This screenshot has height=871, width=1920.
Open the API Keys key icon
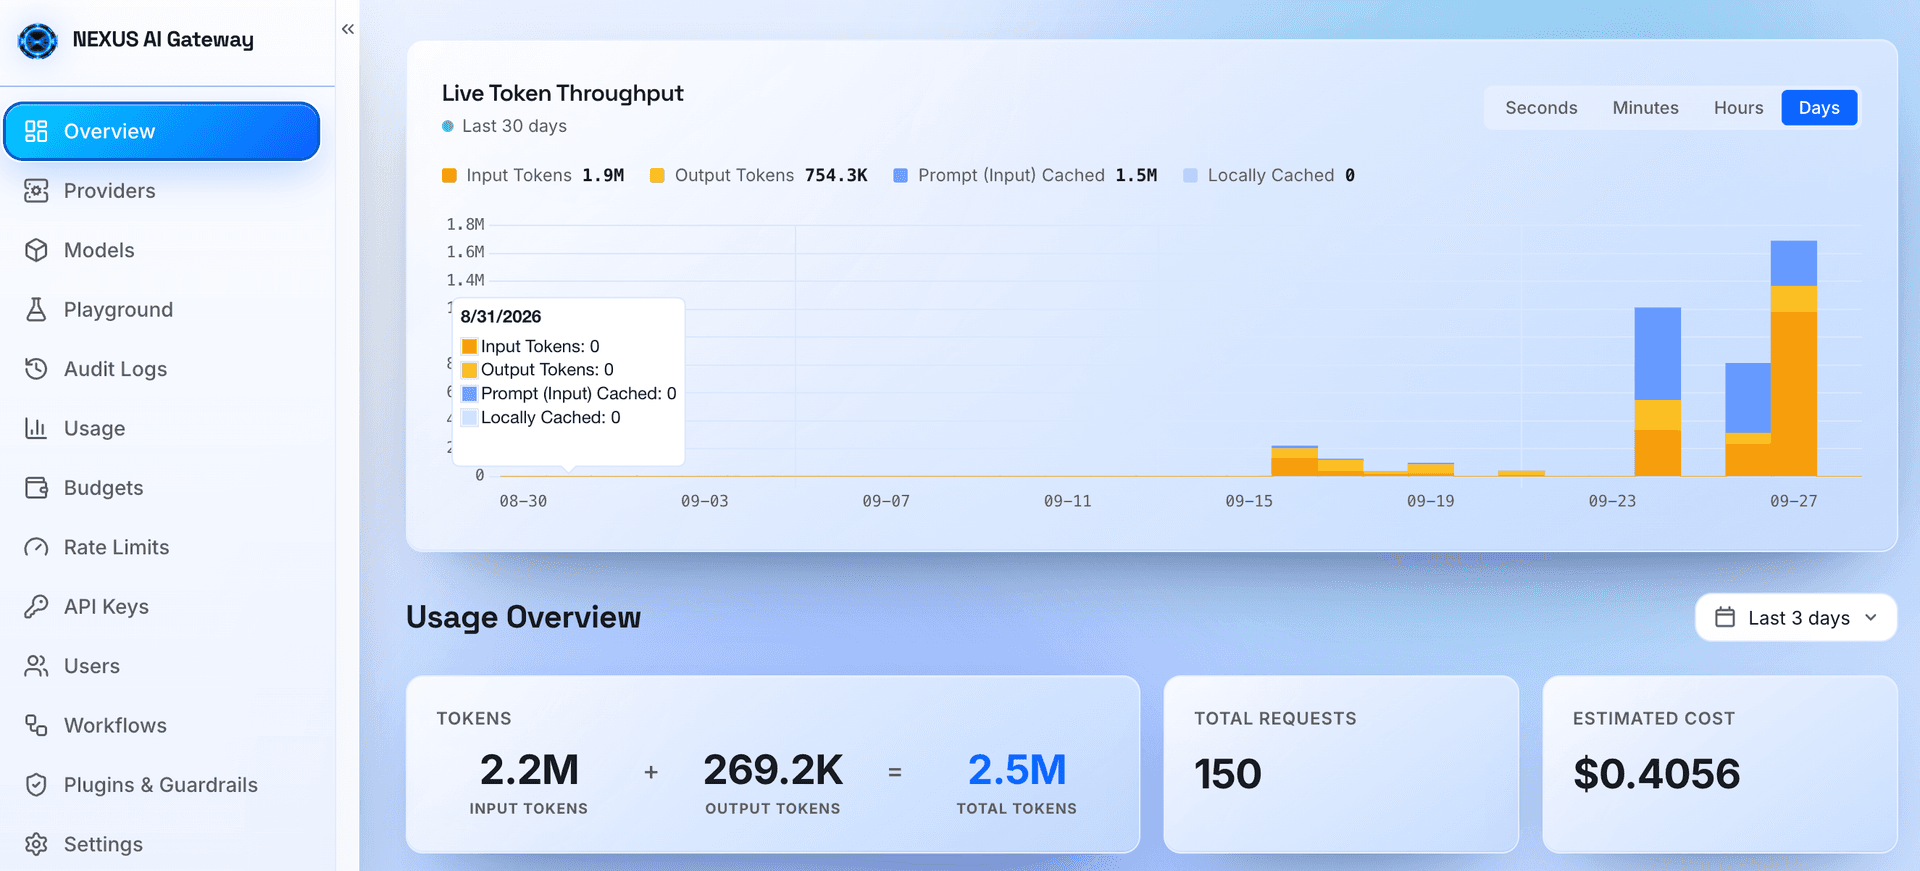36,607
